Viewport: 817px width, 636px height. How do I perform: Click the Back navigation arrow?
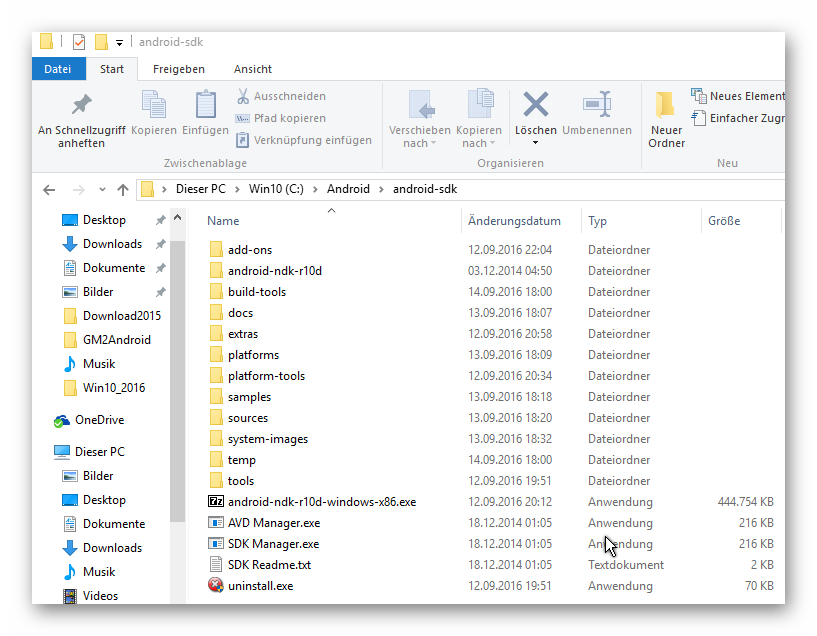click(49, 190)
